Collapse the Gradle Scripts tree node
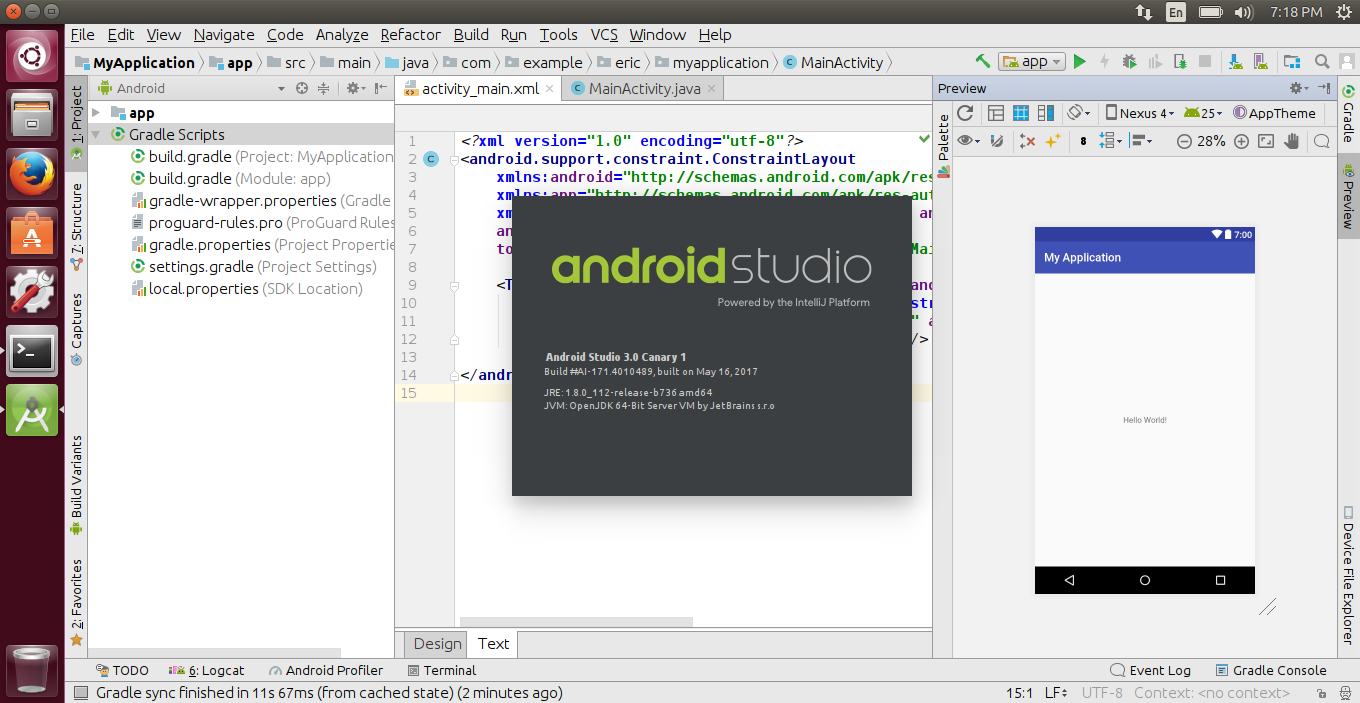The width and height of the screenshot is (1360, 703). [x=97, y=134]
